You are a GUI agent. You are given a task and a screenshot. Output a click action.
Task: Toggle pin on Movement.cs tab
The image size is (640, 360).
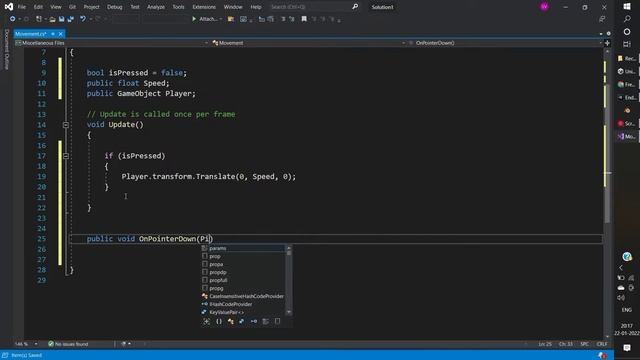(53, 34)
